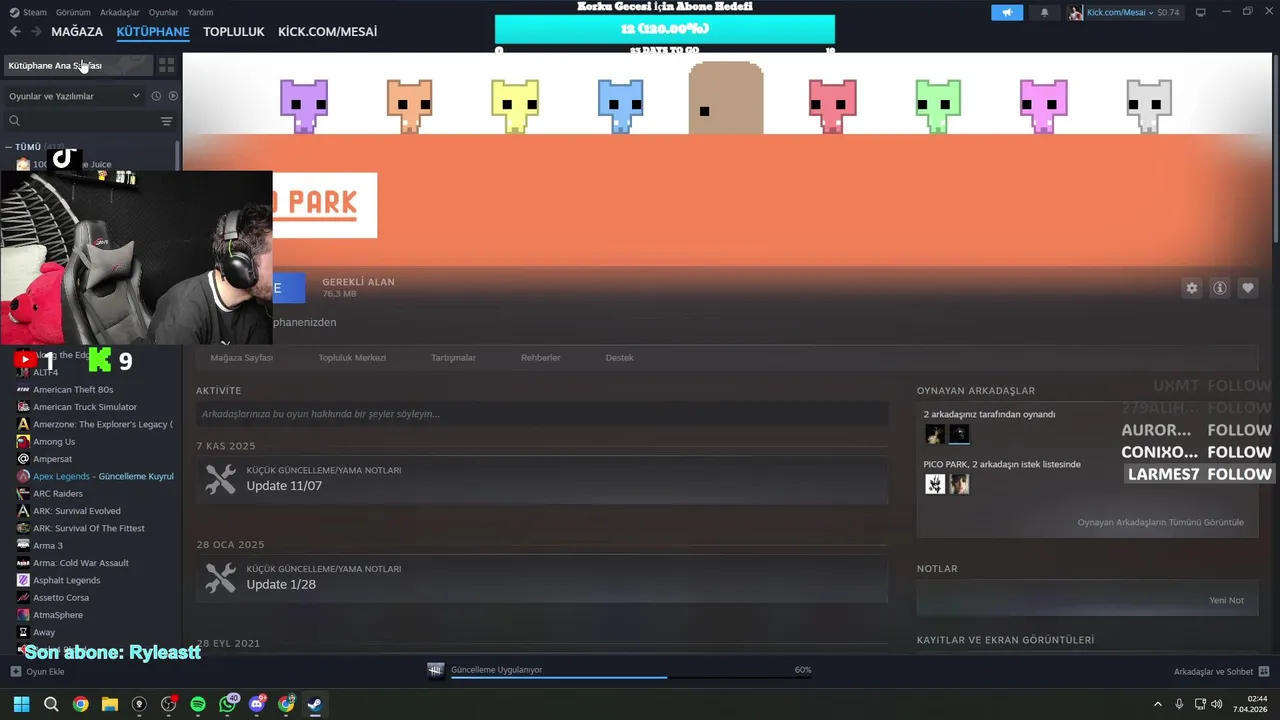
Task: Show game info with the info icon
Action: [1219, 288]
